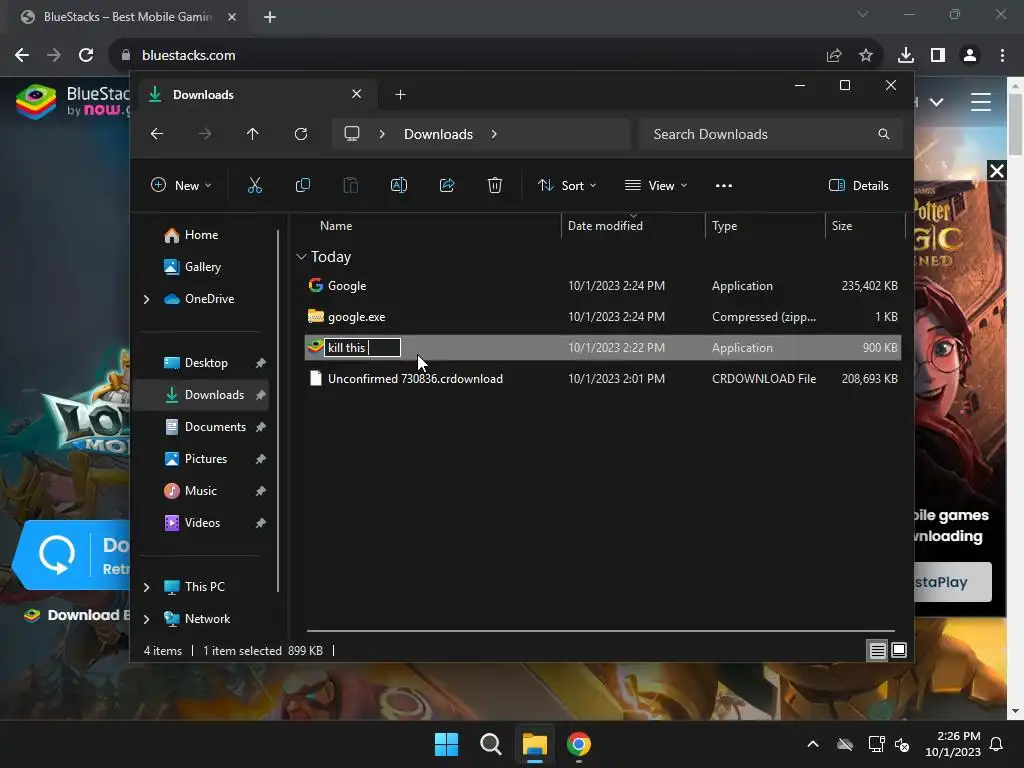Open Chrome downloads icon

[x=906, y=56]
